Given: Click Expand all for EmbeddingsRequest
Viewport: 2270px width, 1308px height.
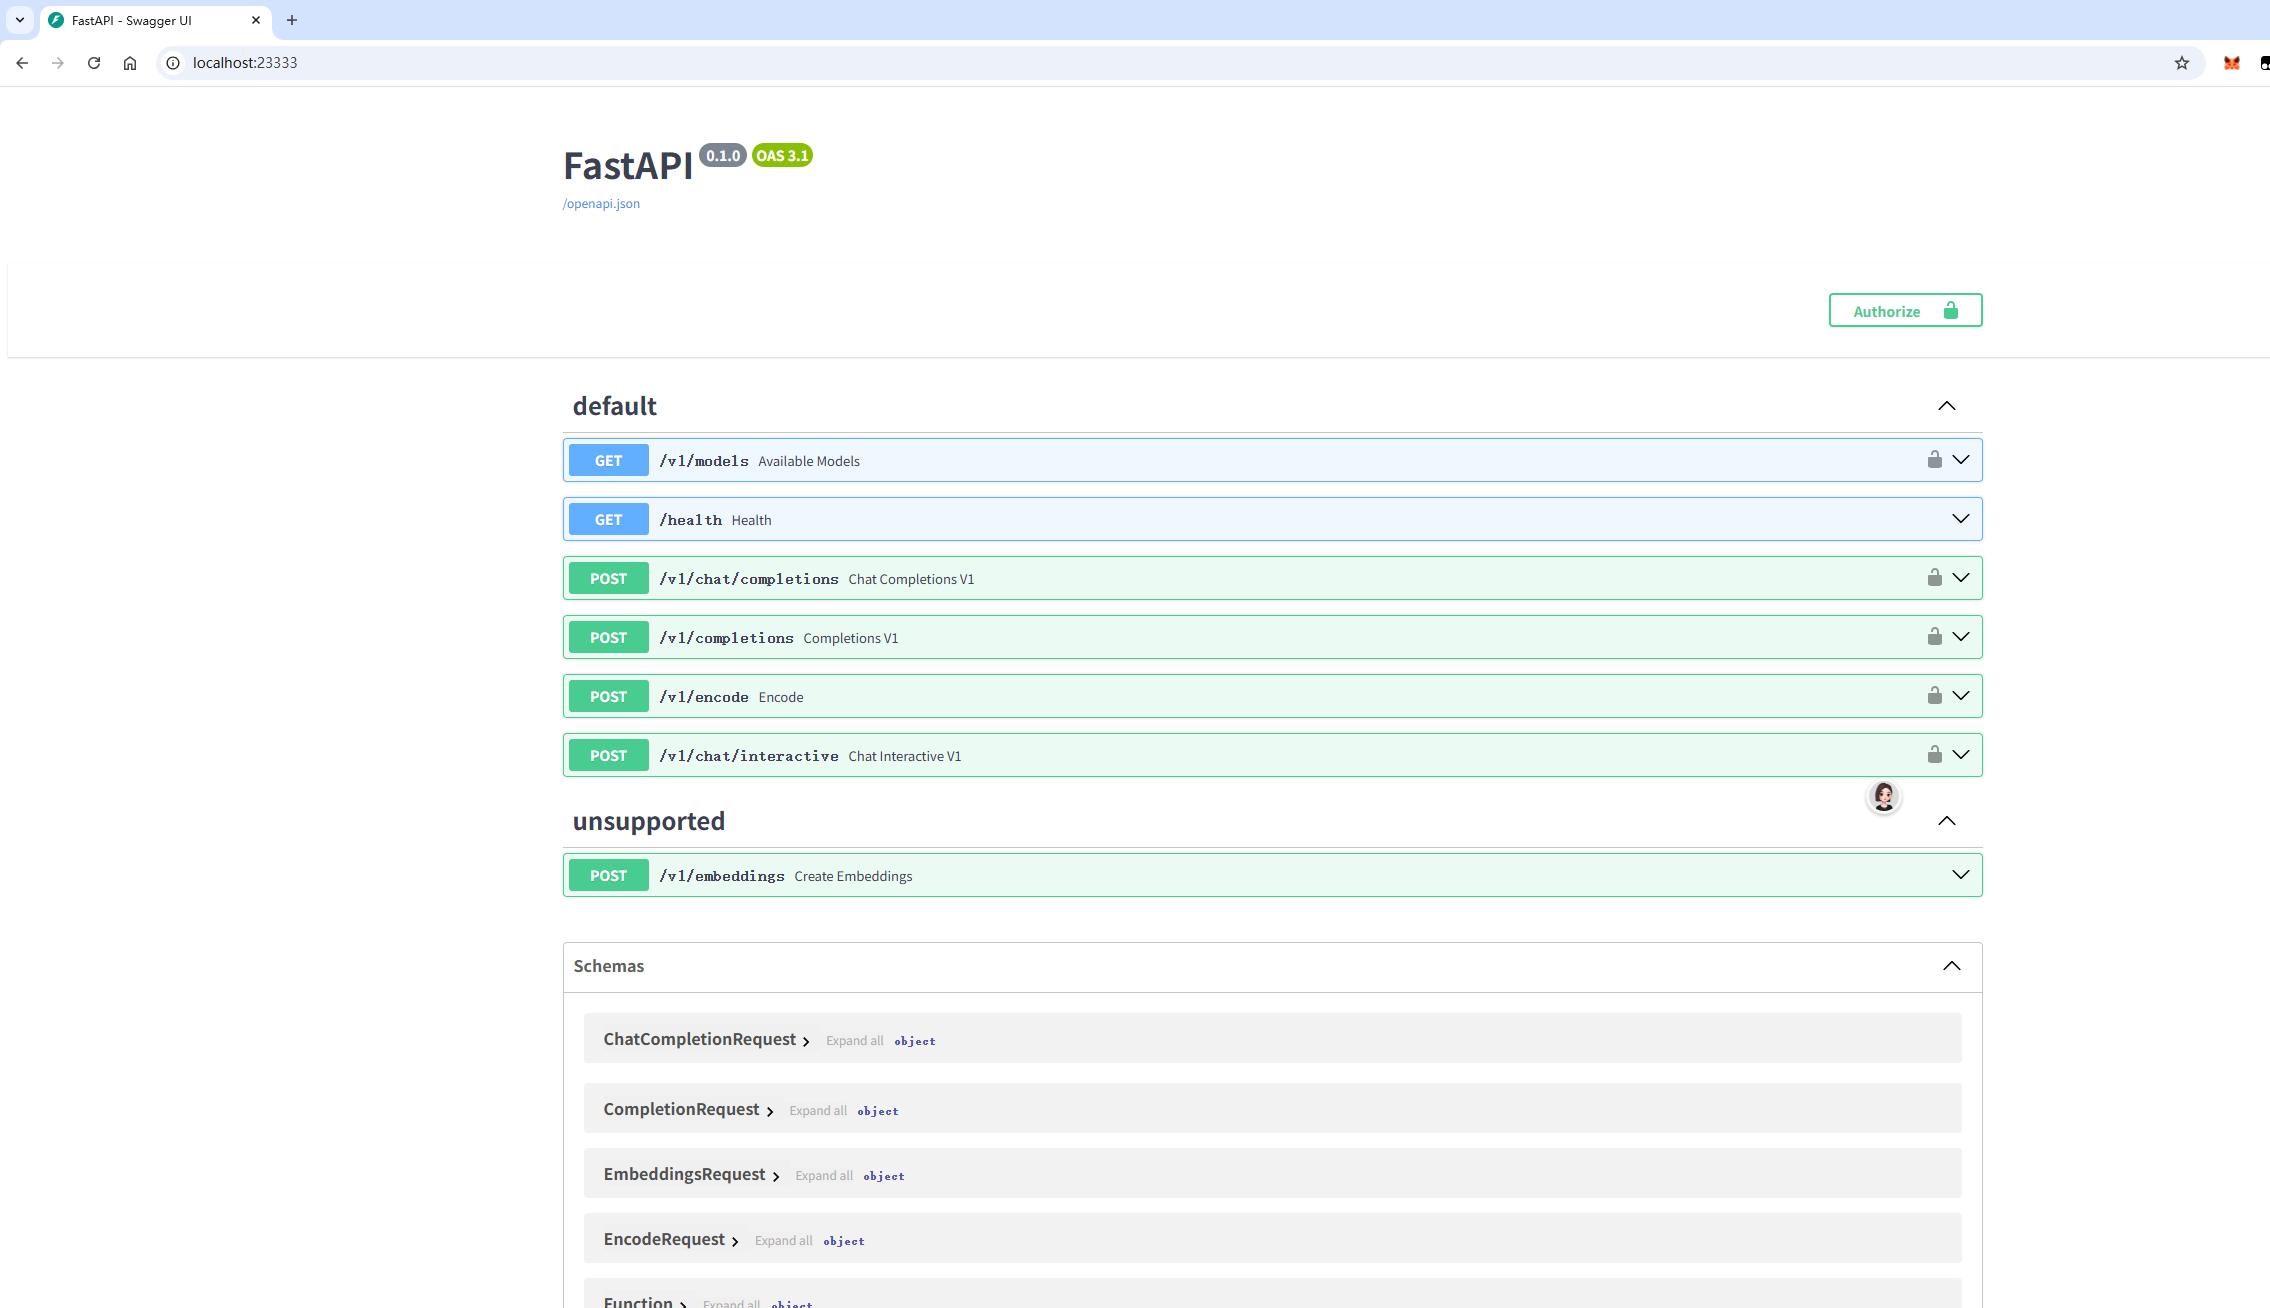Looking at the screenshot, I should tap(823, 1176).
